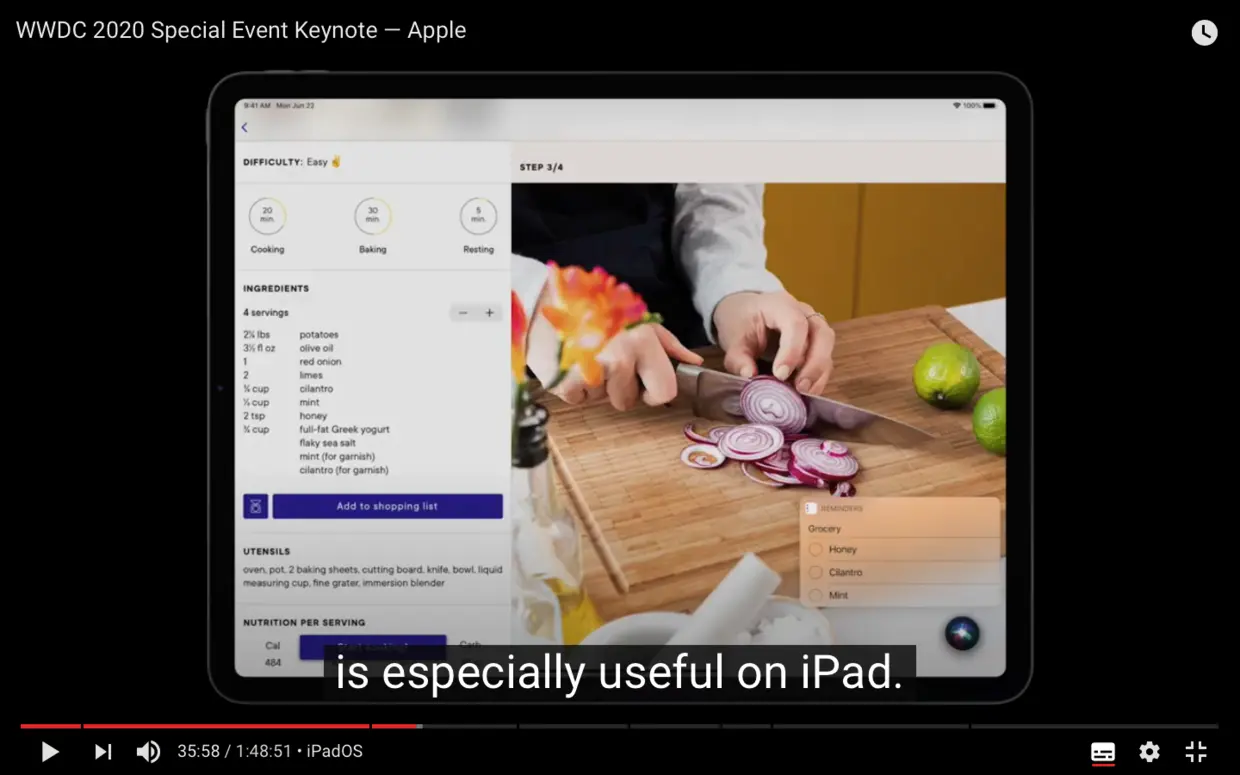Check off Mint in the Reminders widget

817,594
